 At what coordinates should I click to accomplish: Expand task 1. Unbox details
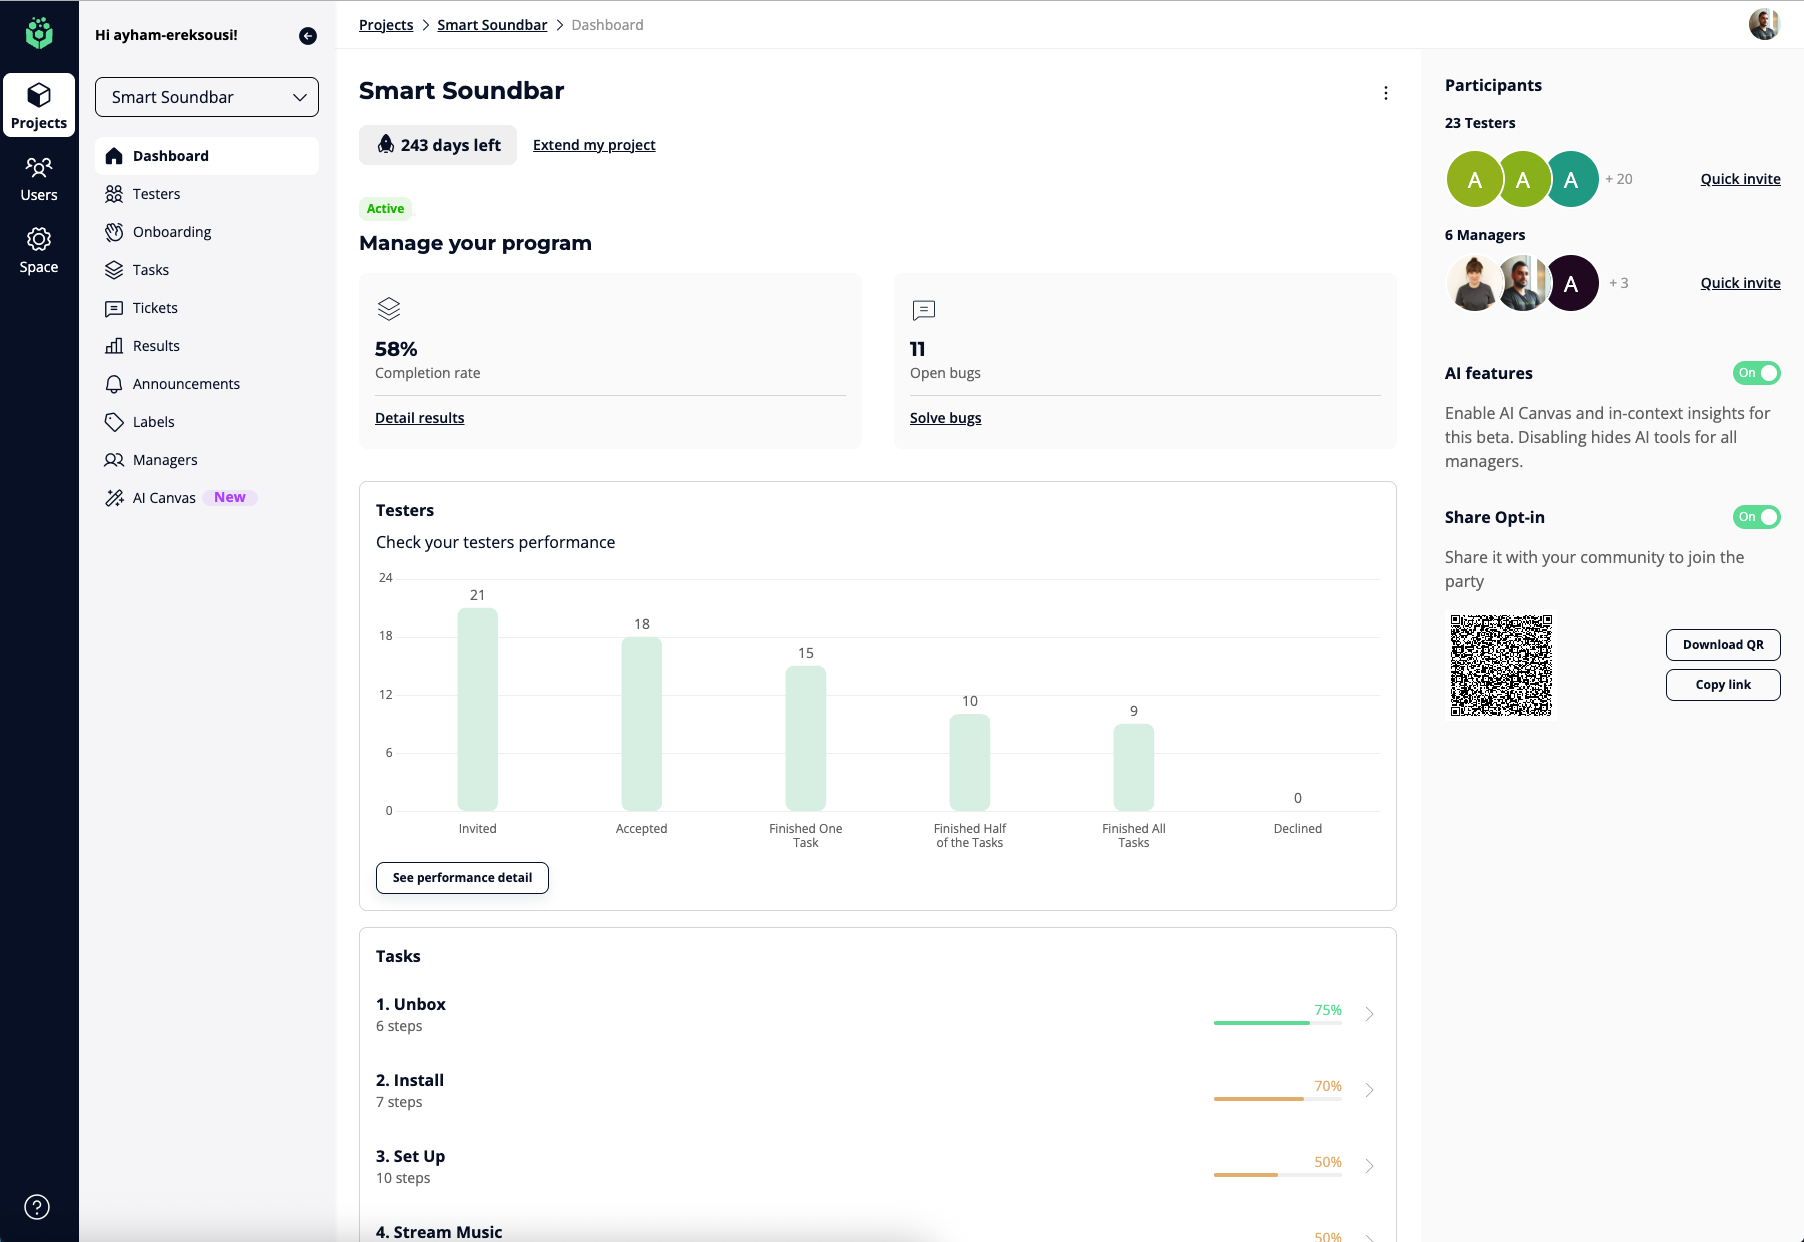1369,1013
